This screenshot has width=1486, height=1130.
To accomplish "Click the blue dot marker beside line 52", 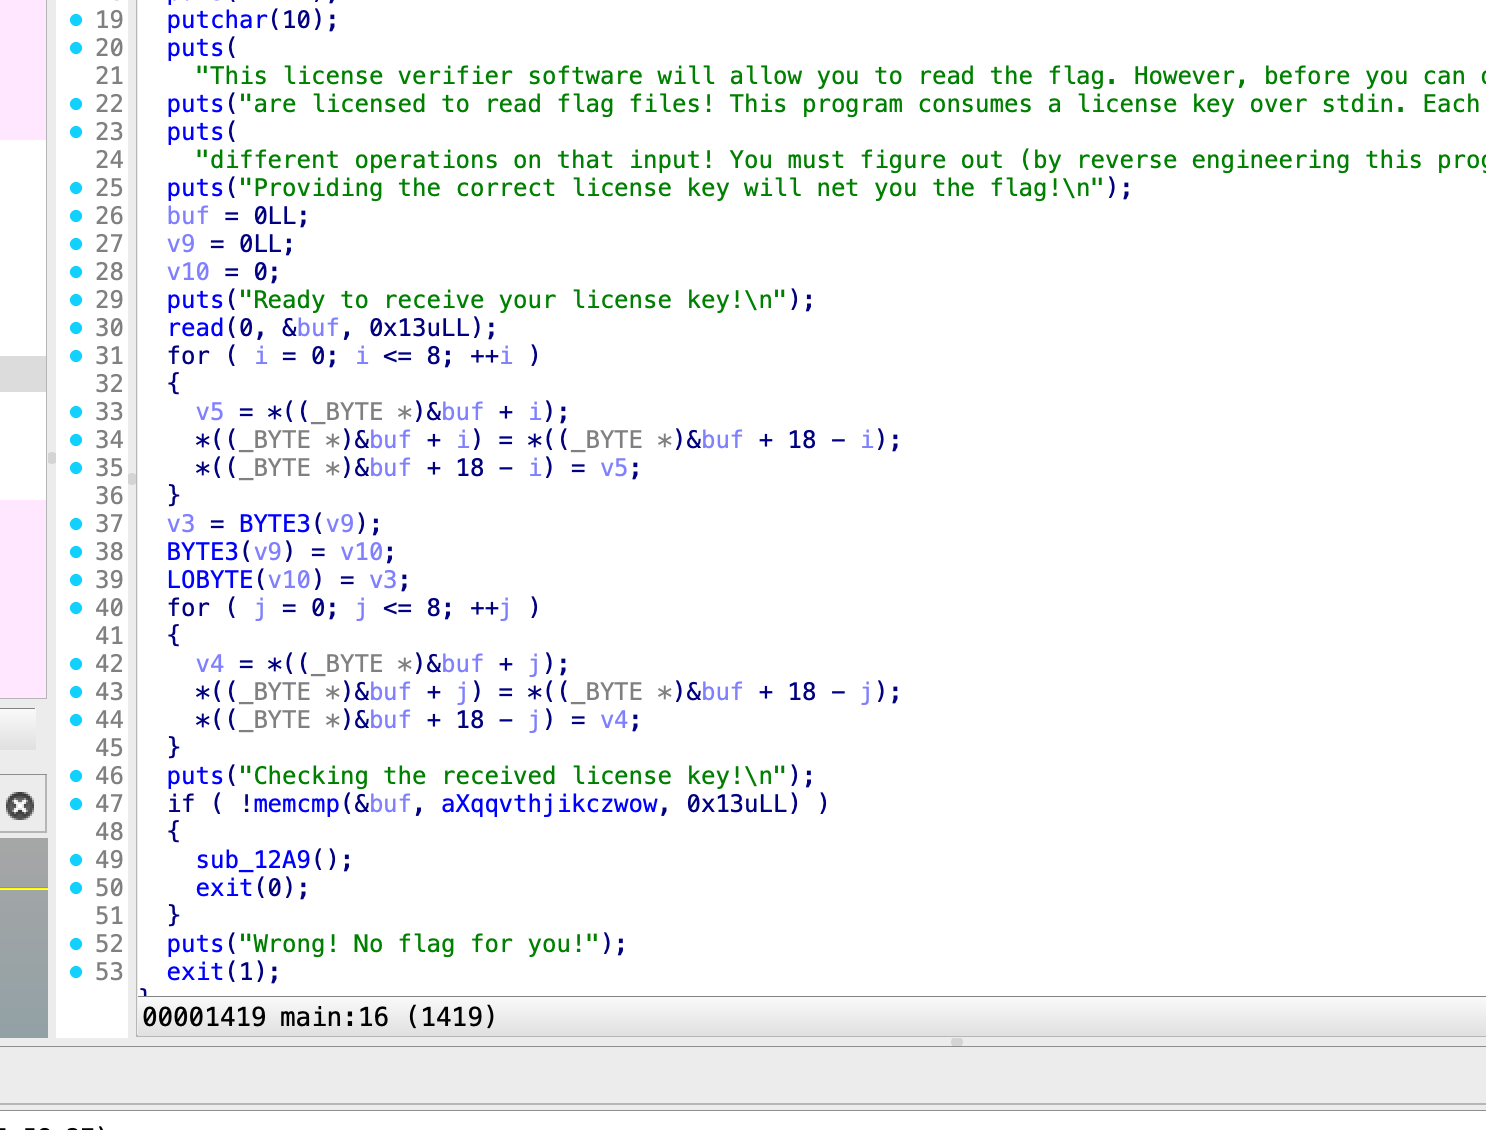I will click(76, 944).
